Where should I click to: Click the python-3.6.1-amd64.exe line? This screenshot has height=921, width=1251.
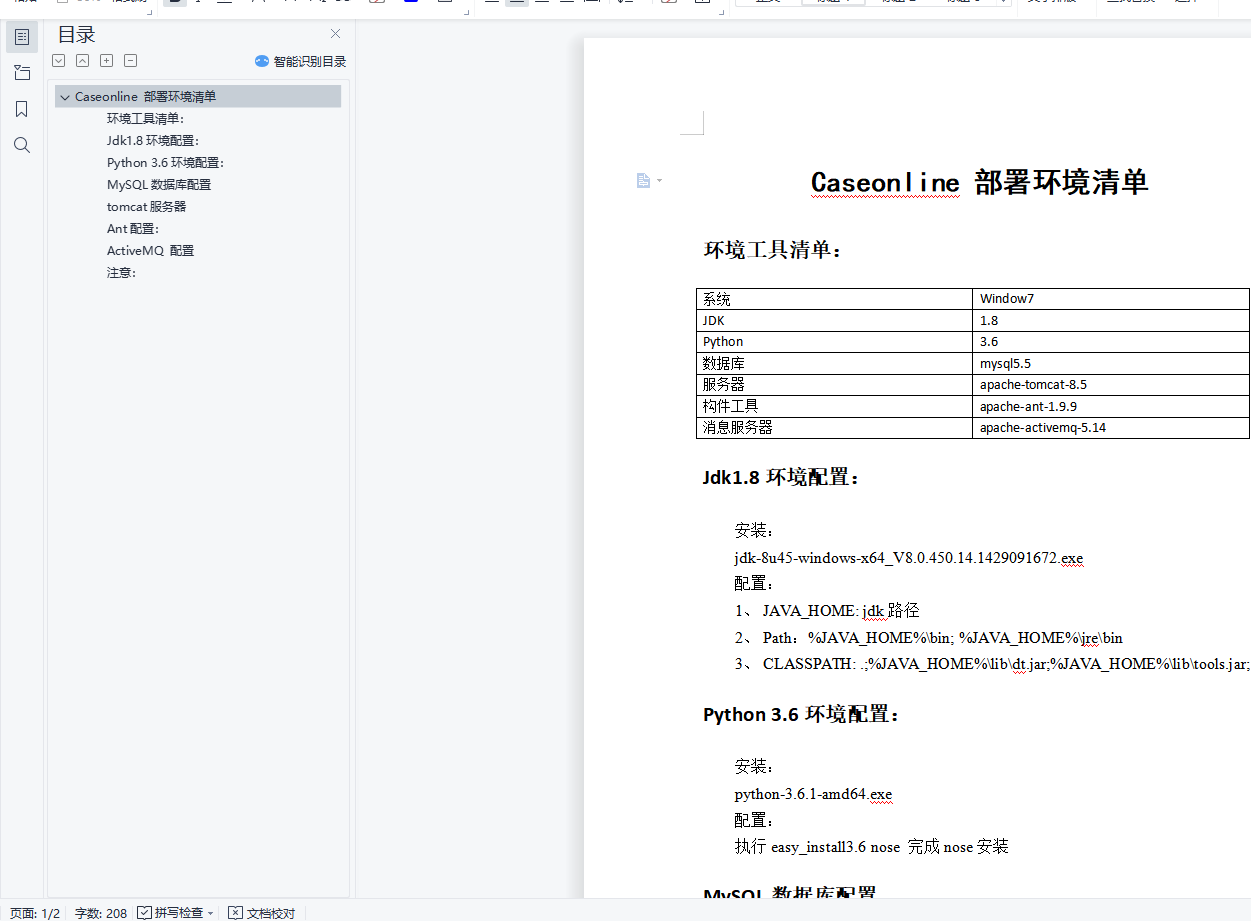(x=813, y=795)
